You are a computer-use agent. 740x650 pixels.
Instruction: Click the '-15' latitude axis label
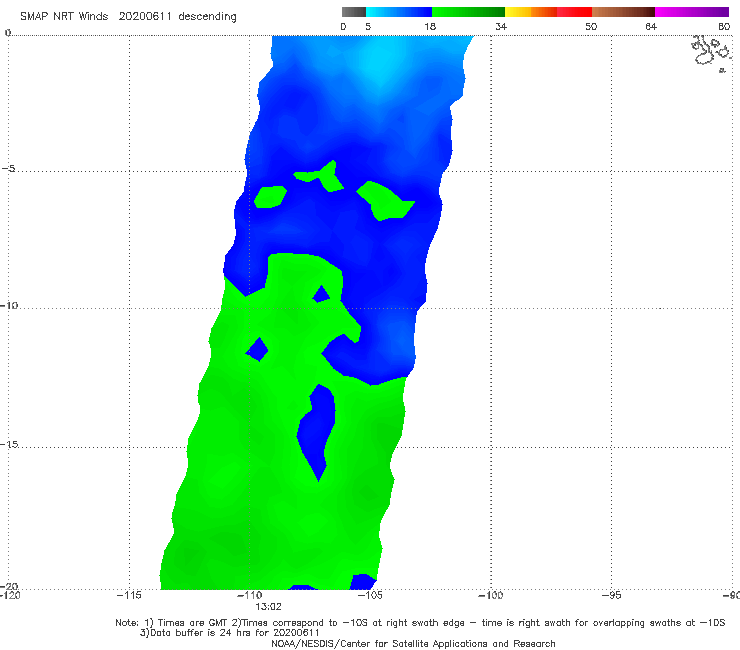click(9, 444)
